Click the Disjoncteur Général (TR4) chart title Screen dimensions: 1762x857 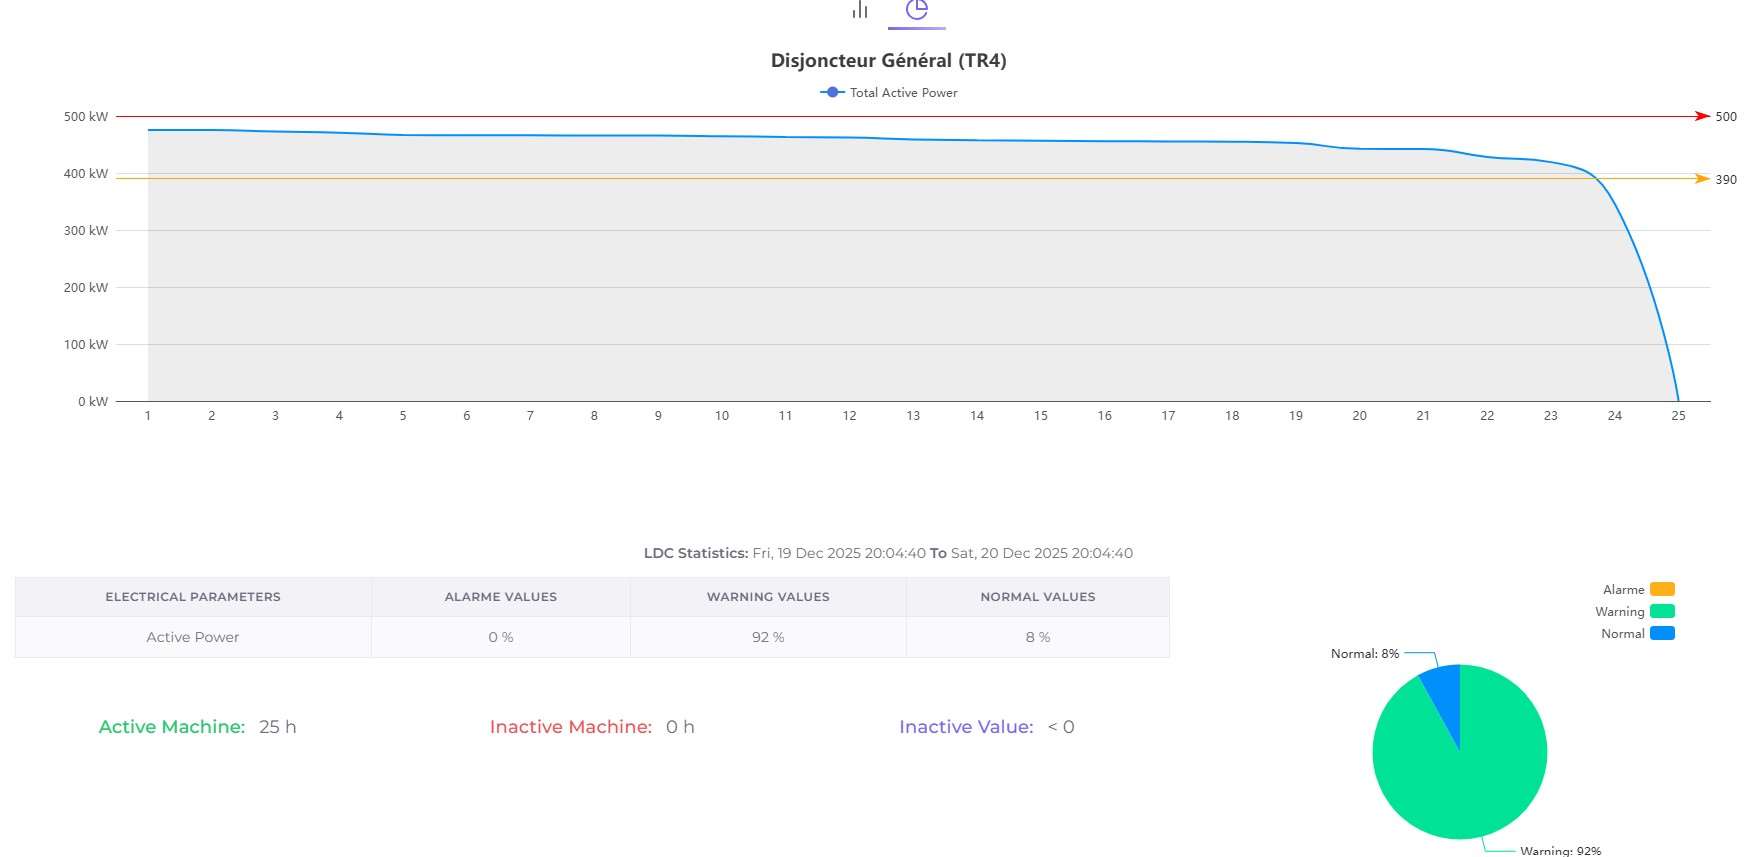[x=888, y=61]
